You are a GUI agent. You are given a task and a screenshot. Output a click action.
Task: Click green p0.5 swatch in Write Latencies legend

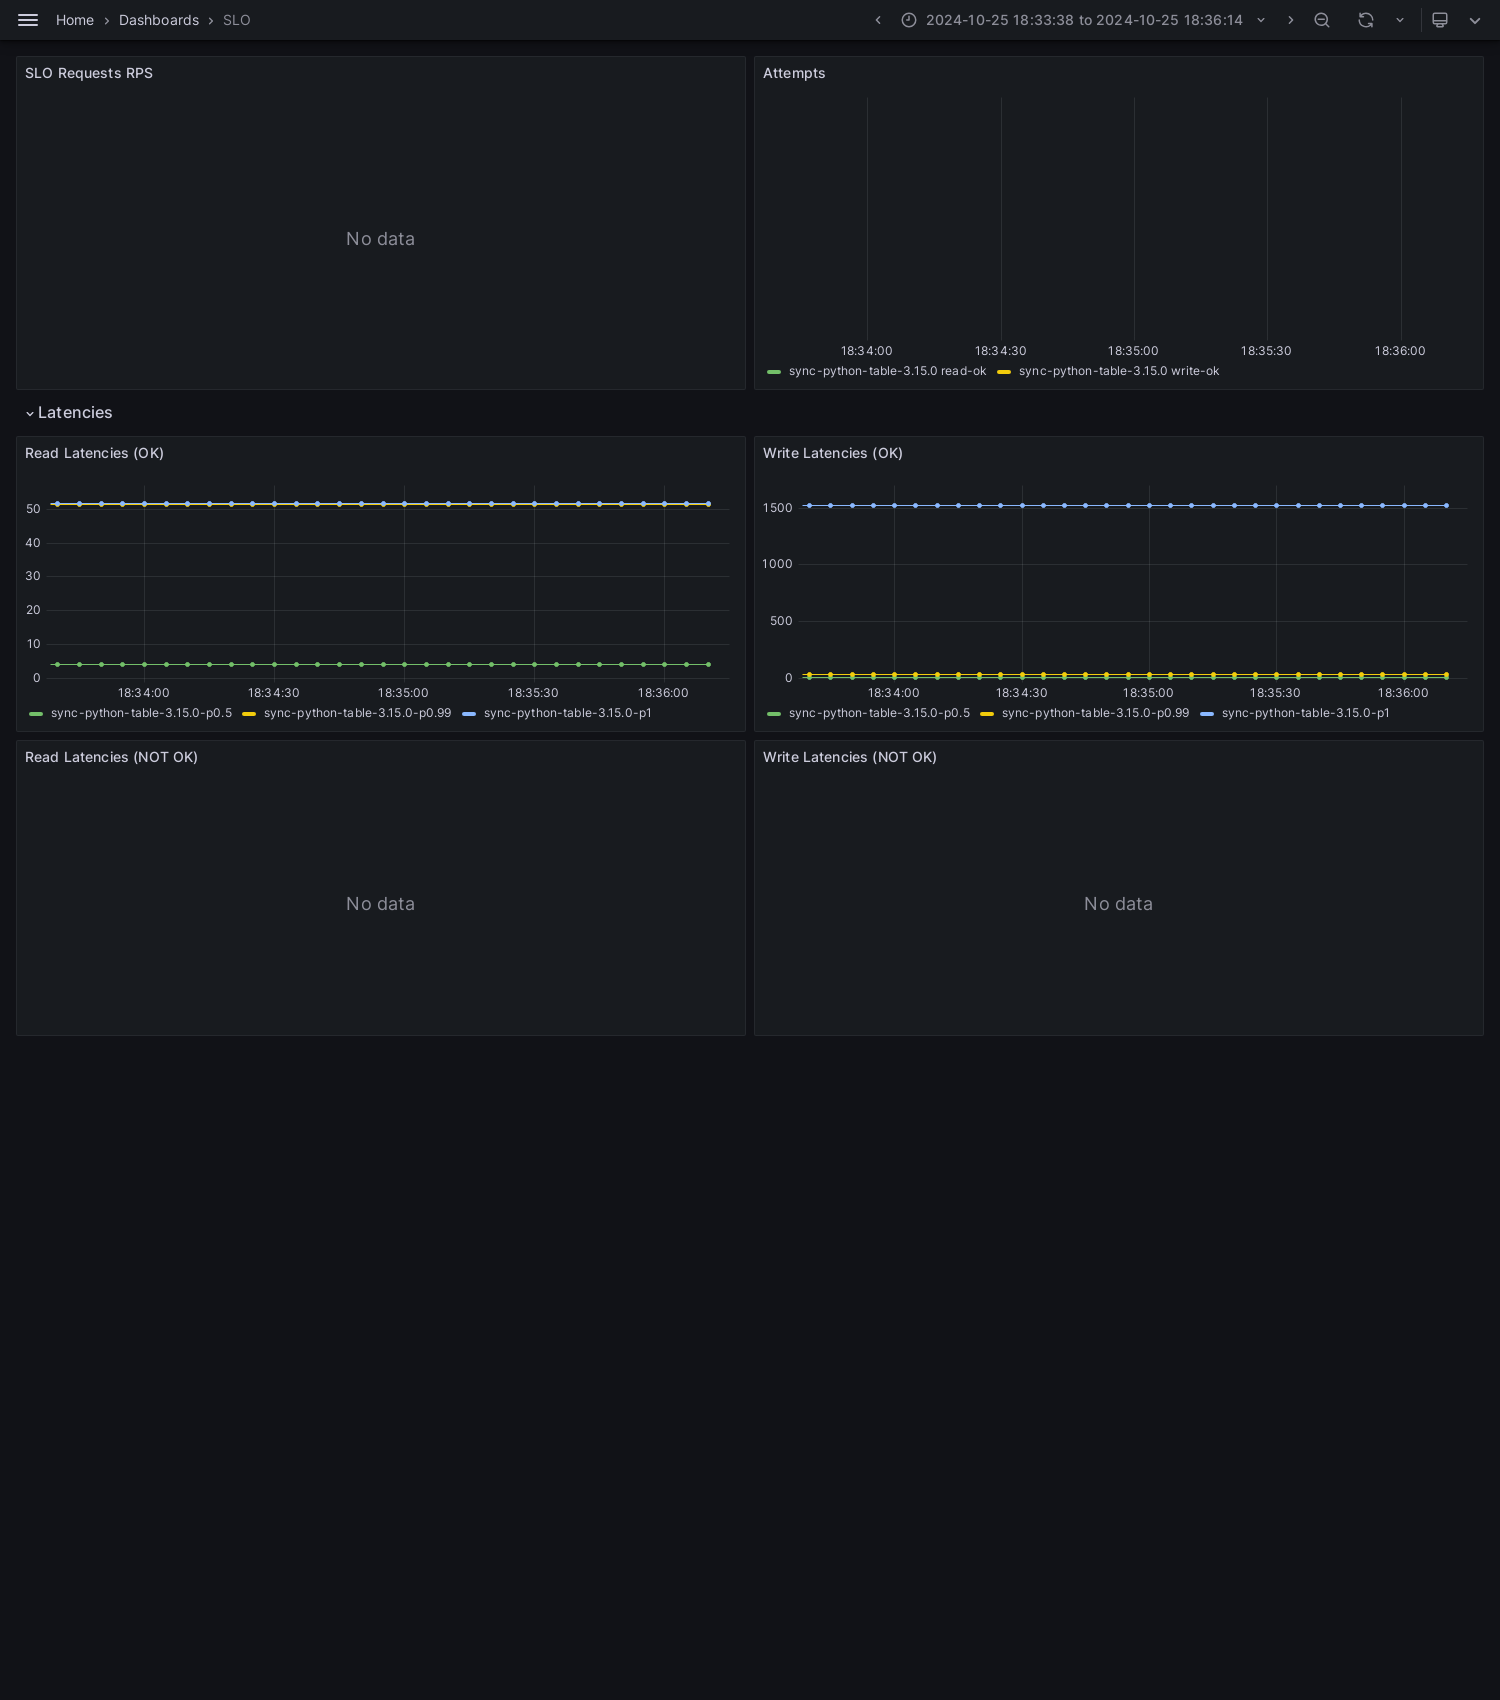click(774, 714)
